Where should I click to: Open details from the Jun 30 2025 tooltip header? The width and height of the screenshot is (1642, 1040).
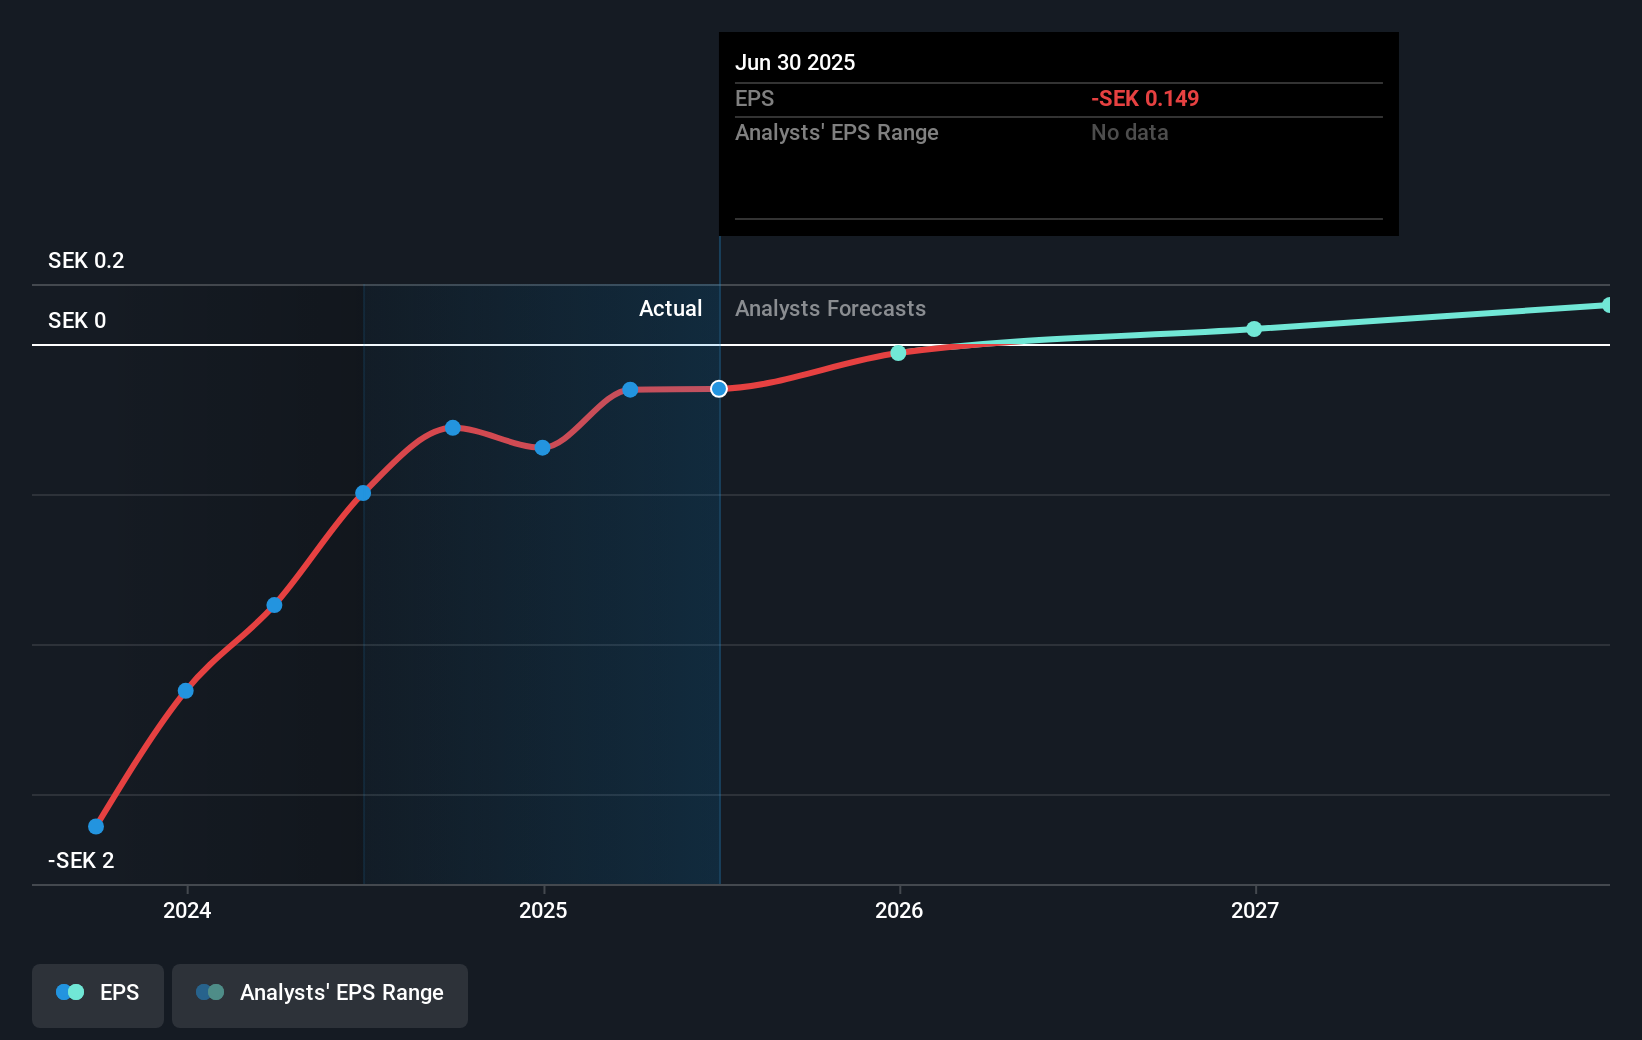pos(795,62)
